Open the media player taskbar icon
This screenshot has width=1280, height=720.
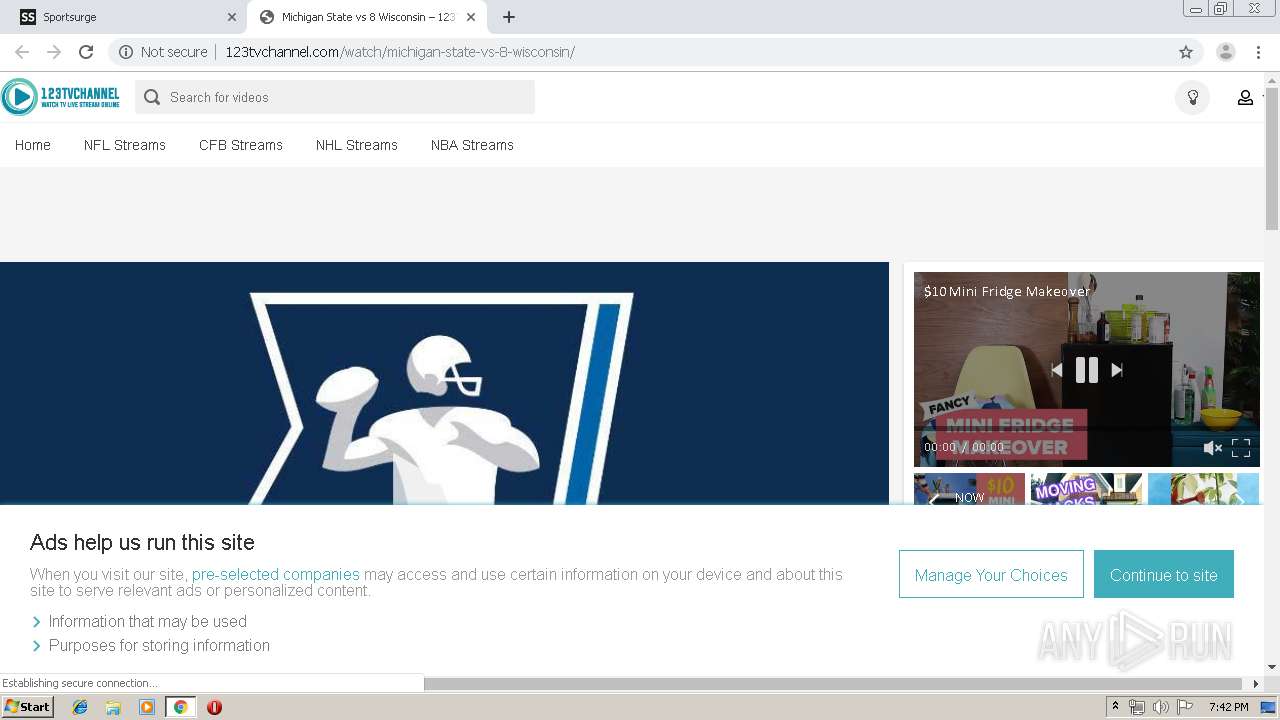coord(147,707)
